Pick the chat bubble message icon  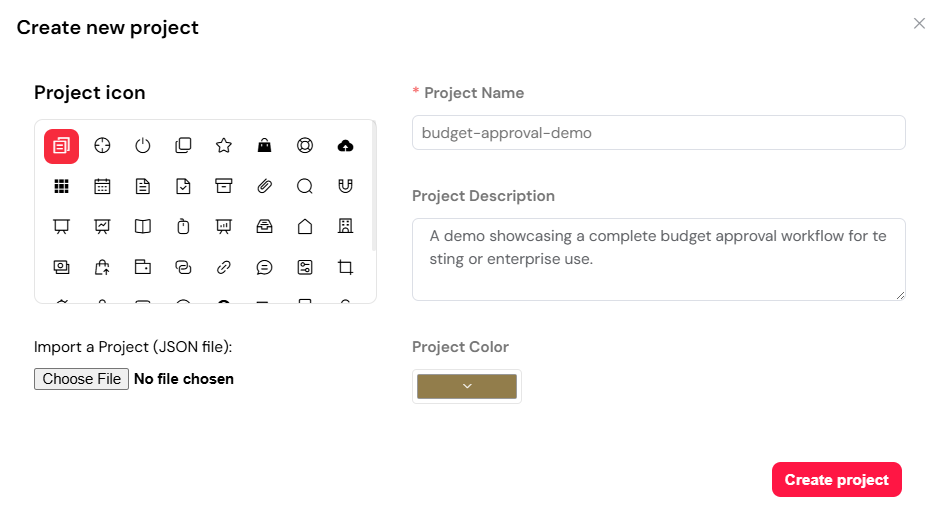264,267
